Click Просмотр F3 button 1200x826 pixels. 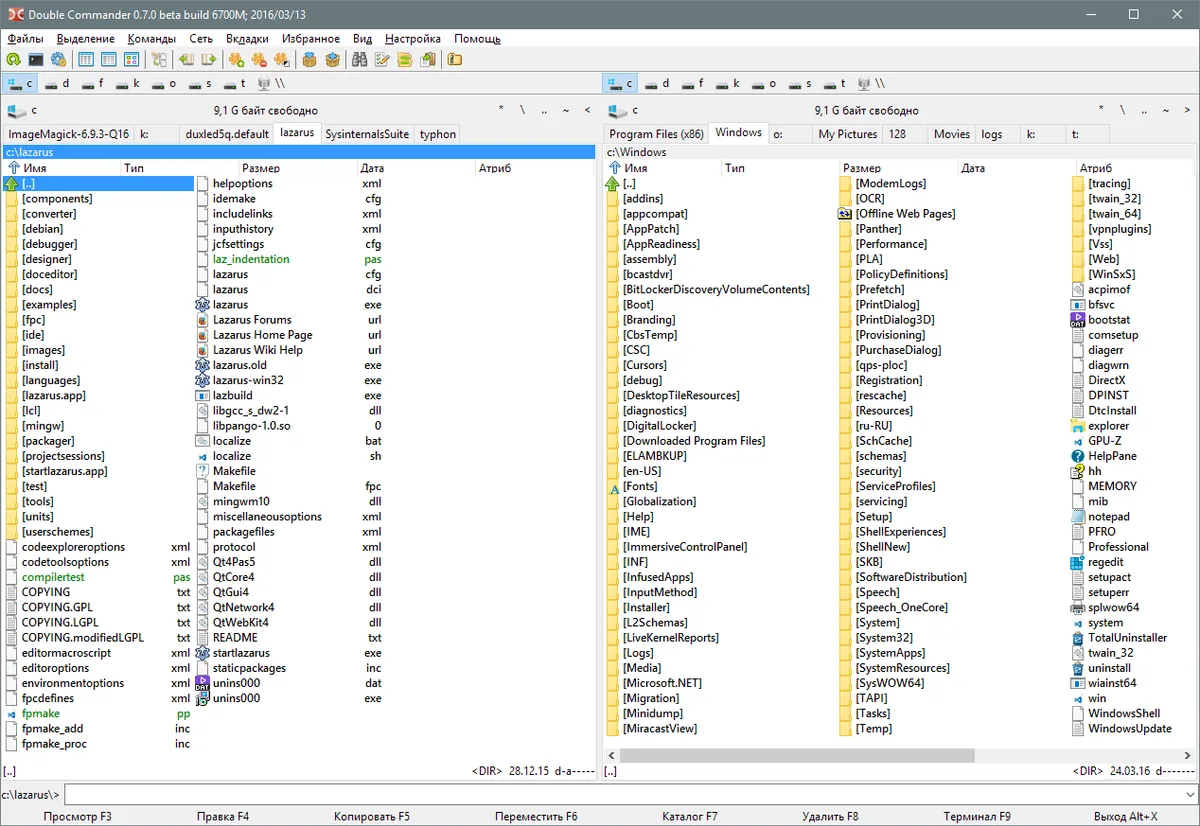pos(78,817)
